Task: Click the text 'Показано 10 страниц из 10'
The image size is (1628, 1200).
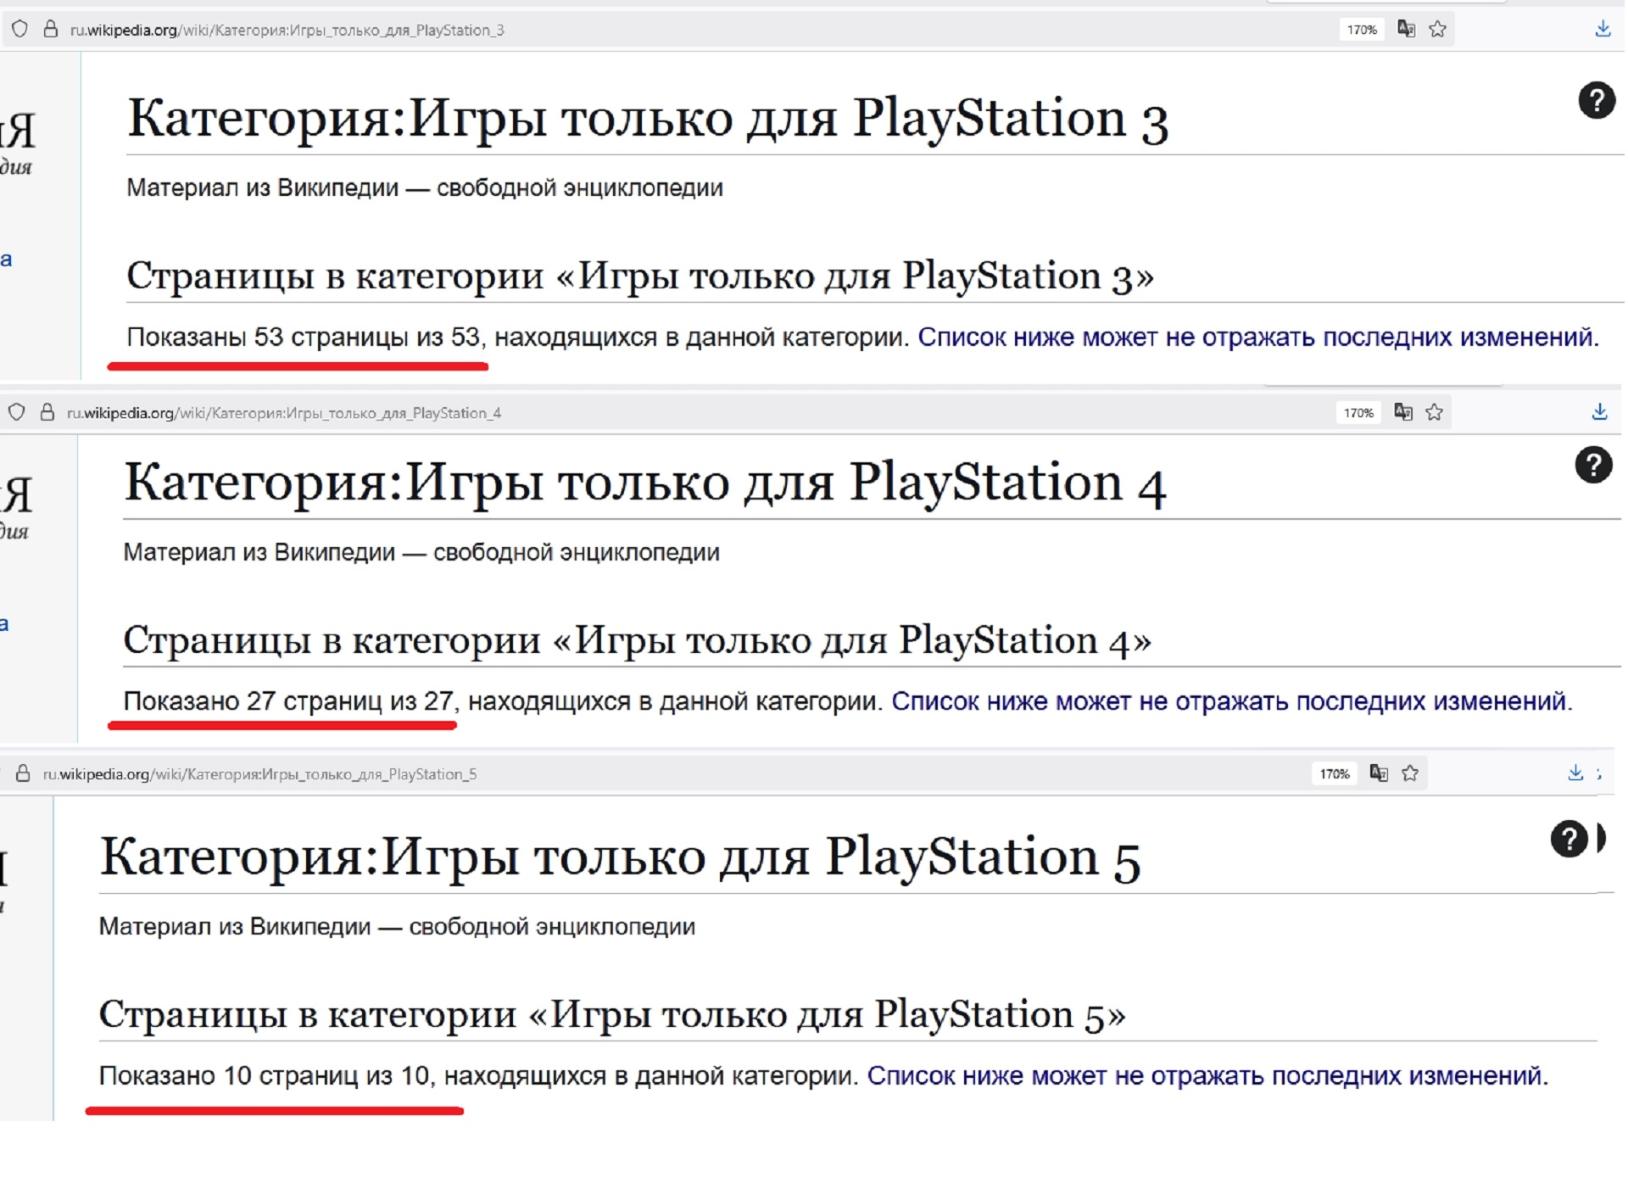Action: 264,1076
